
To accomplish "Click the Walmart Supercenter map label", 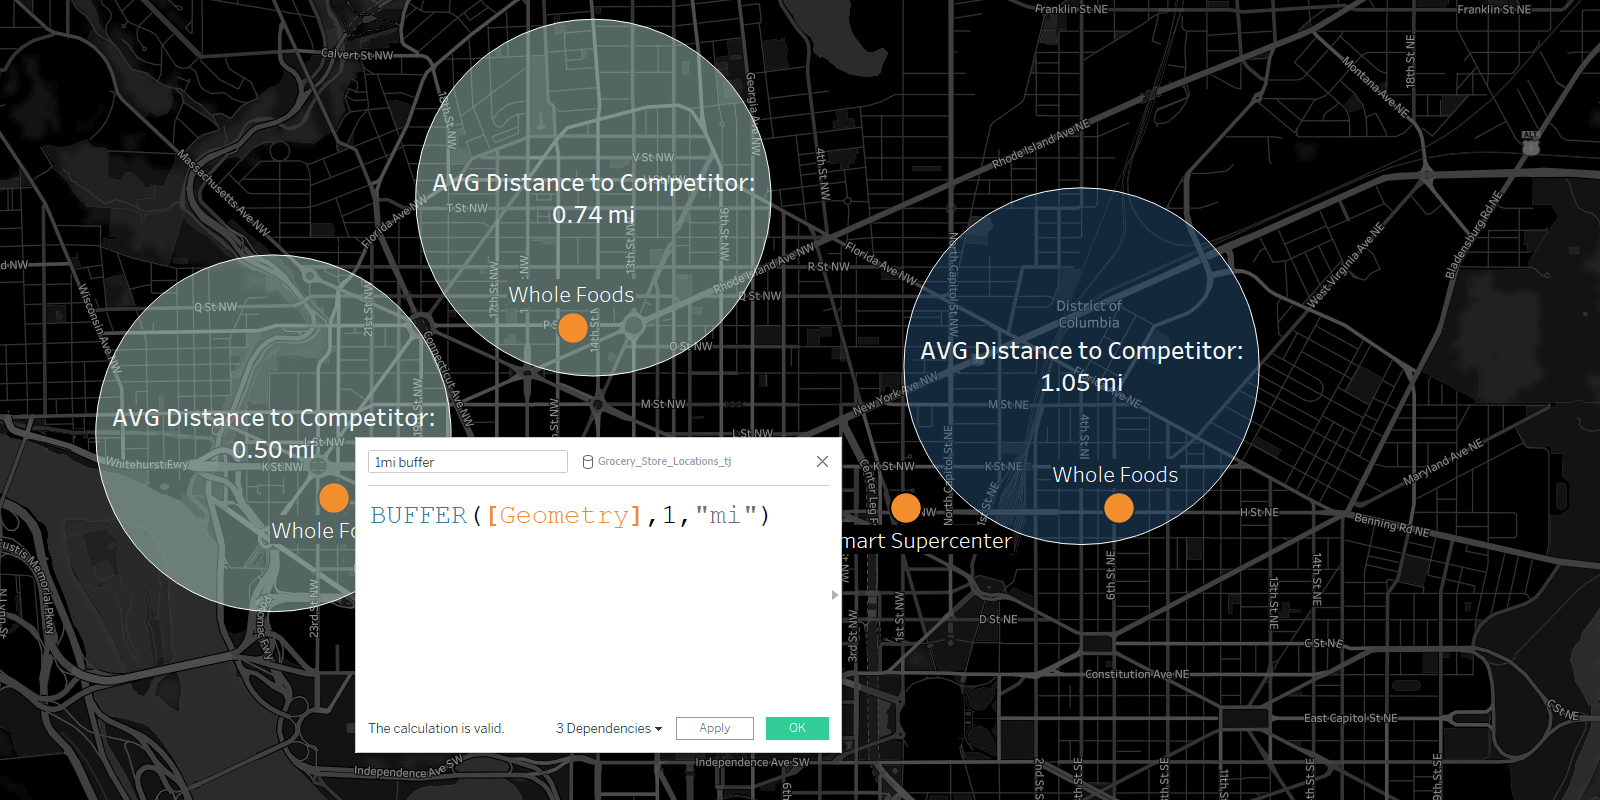I will (x=926, y=541).
